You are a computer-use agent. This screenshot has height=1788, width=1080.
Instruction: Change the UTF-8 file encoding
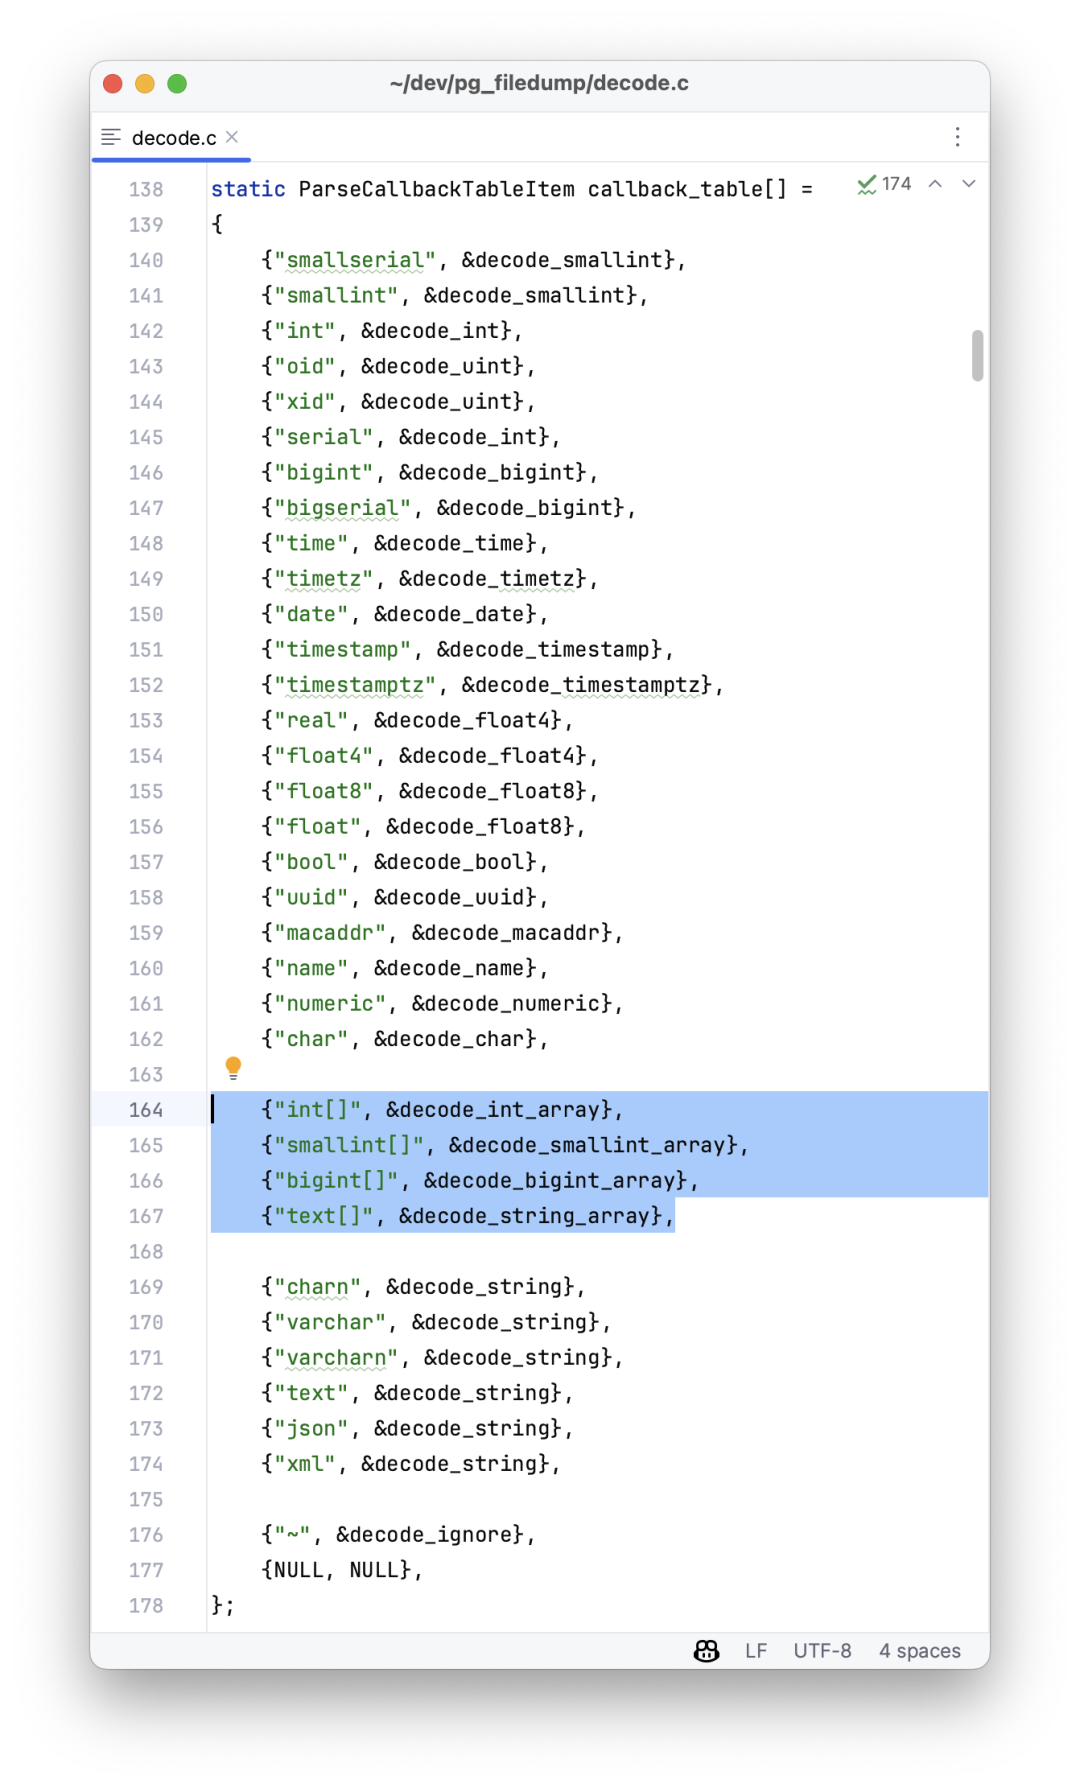coord(822,1651)
